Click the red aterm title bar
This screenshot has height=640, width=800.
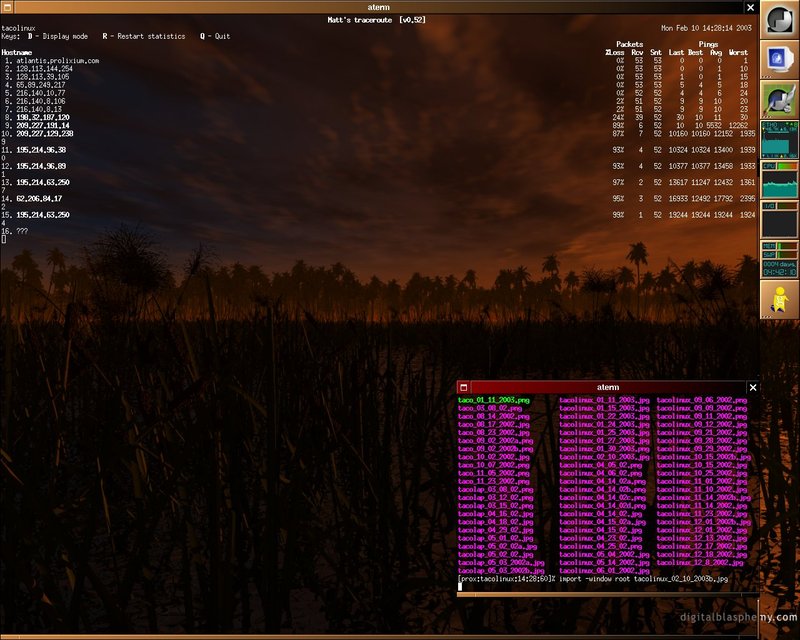(608, 387)
